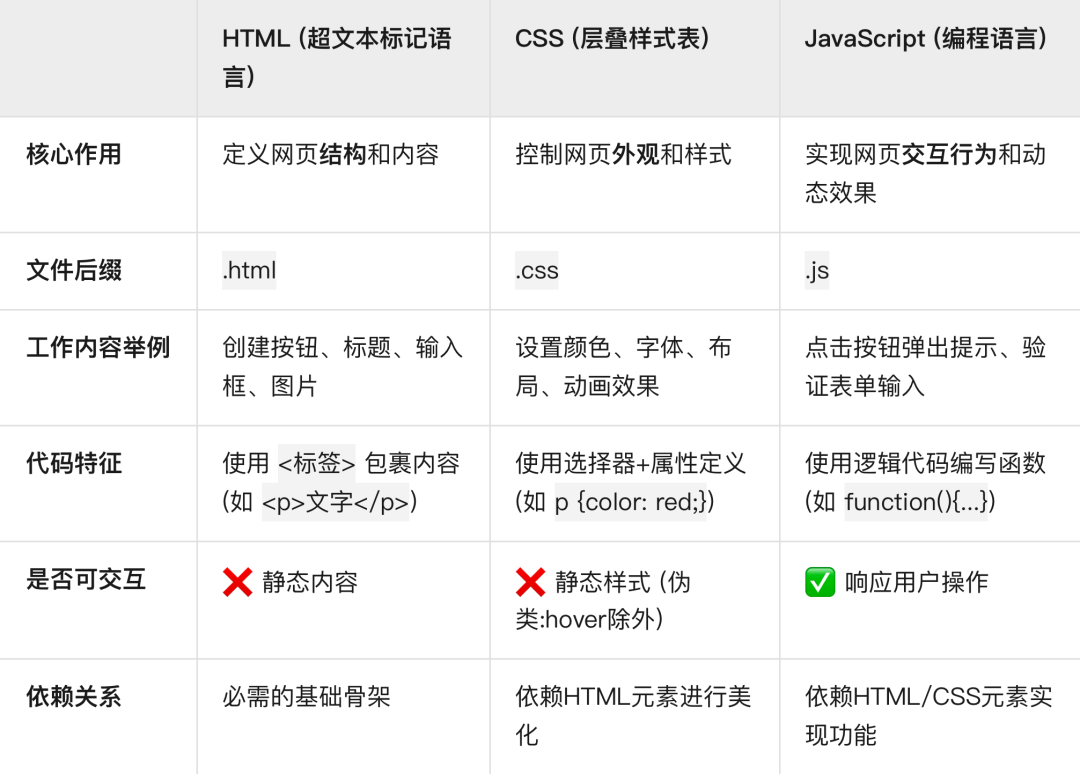Select the .css file suffix code
Screen dimensions: 1080x774
click(x=537, y=270)
